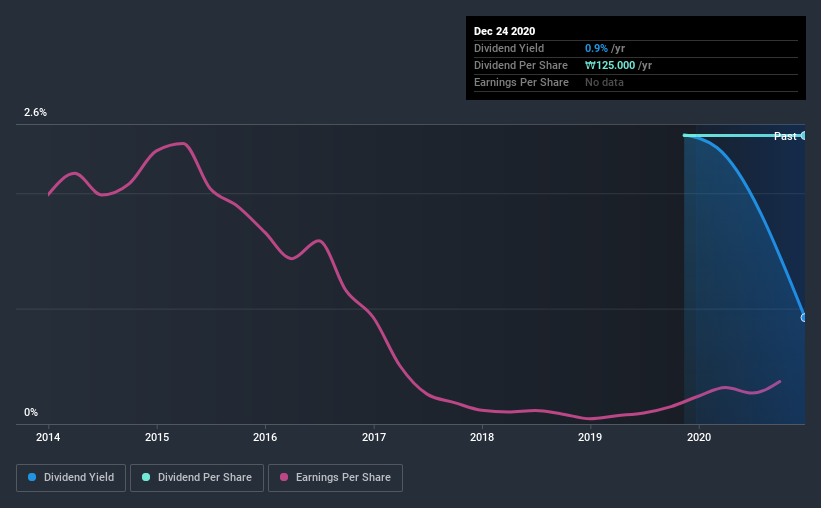Select the 2015 x-axis label

coord(157,437)
